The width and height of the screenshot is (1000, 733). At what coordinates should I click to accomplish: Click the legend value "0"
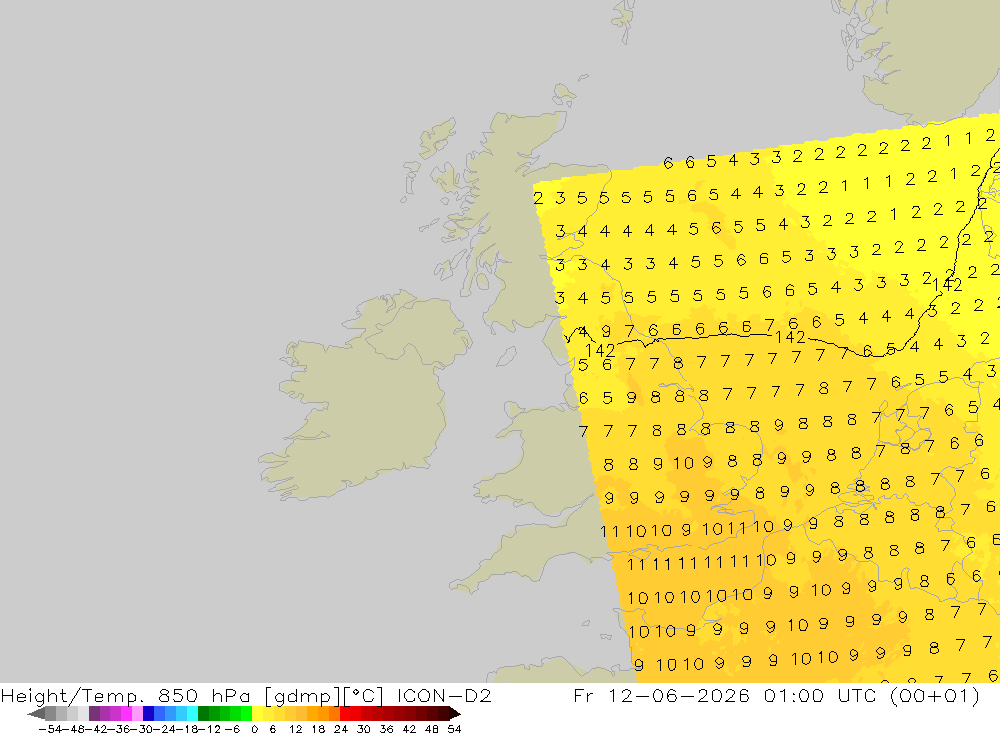[254, 729]
